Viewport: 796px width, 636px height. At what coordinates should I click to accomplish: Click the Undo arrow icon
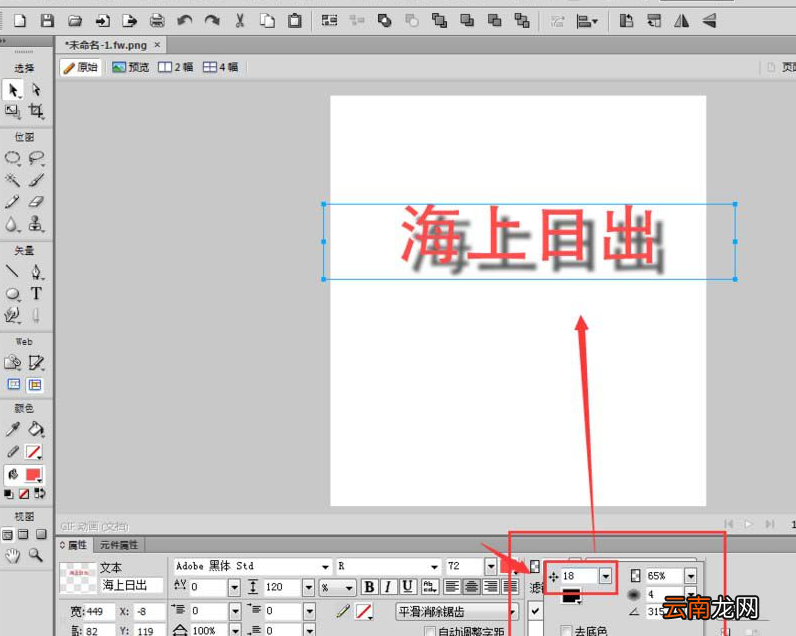click(x=184, y=21)
